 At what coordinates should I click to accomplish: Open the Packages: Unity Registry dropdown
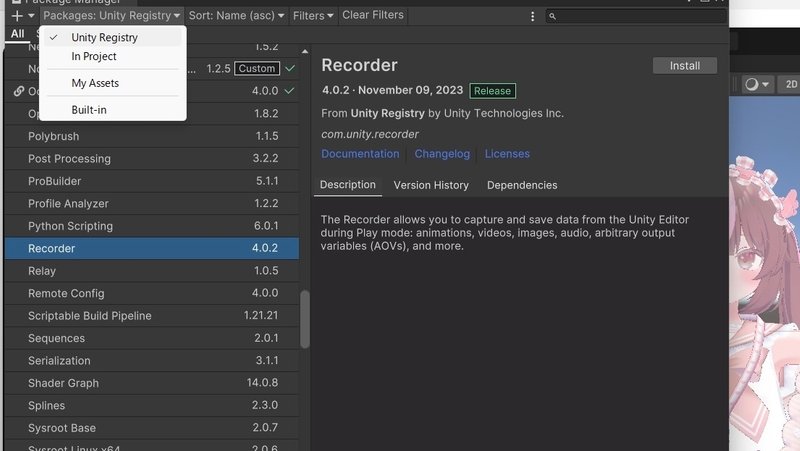(x=112, y=16)
